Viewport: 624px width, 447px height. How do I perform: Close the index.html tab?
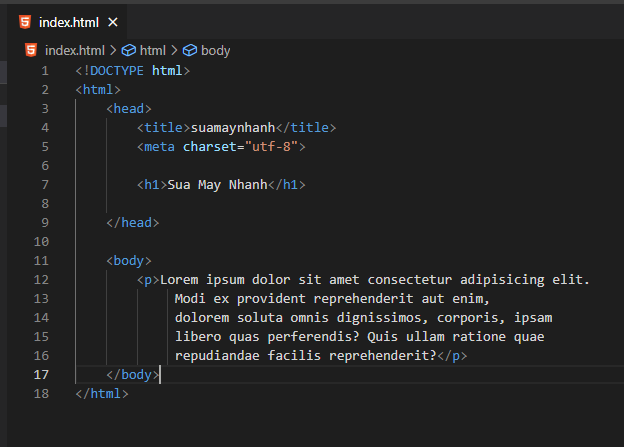click(x=113, y=23)
